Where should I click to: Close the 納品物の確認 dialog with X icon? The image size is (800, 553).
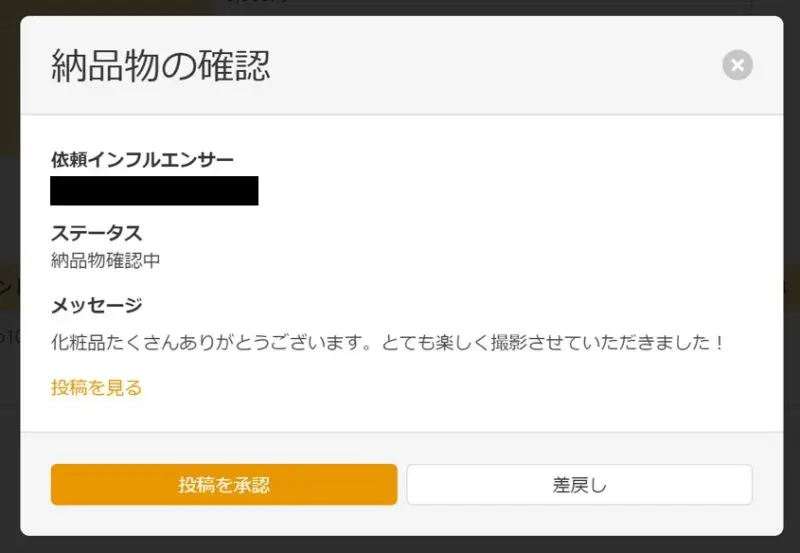tap(737, 65)
